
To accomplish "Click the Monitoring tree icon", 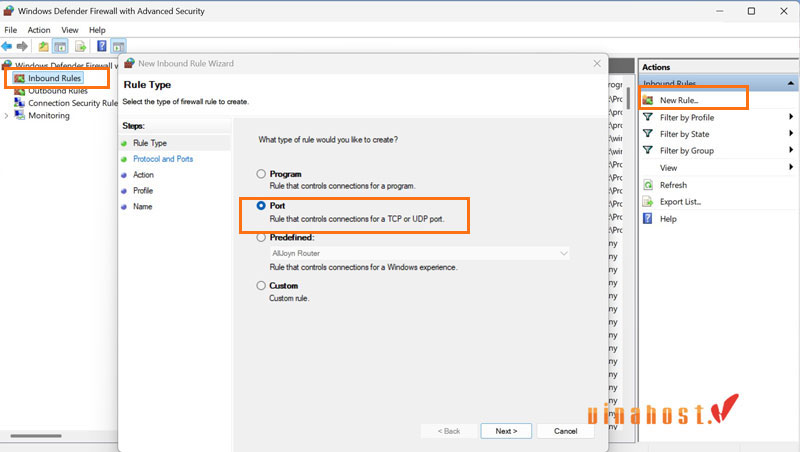I will pyautogui.click(x=19, y=115).
